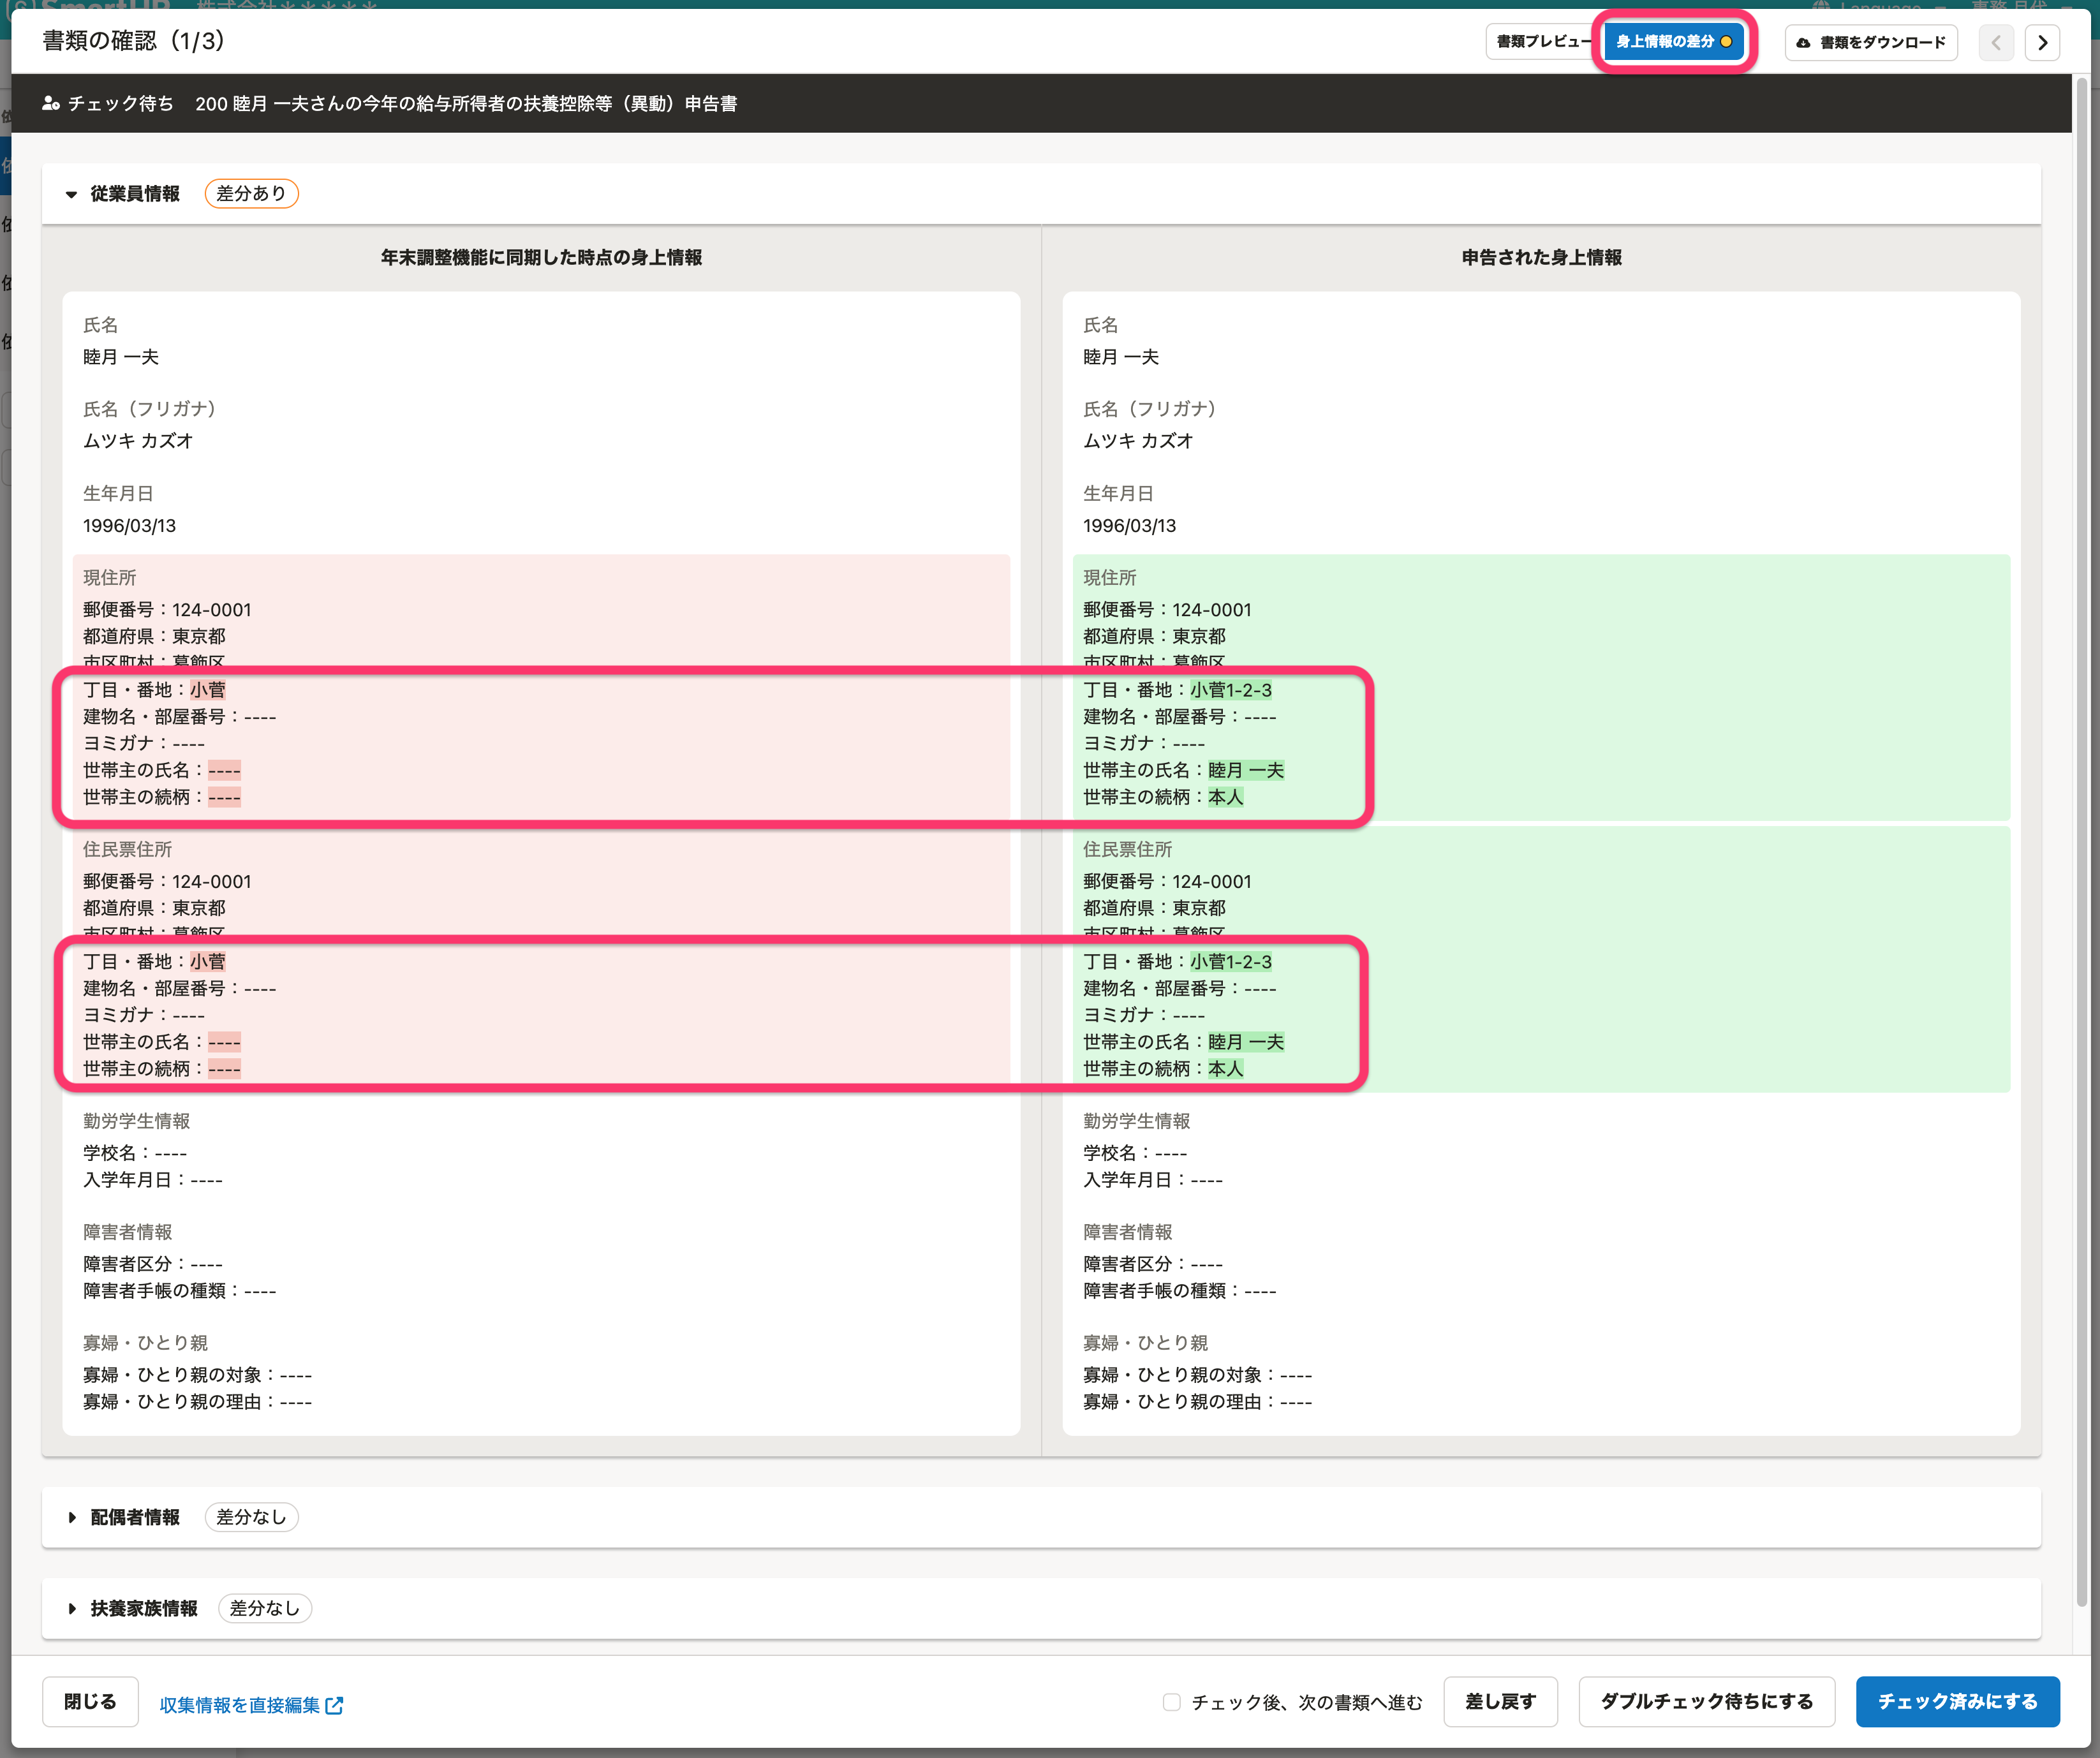Click the 閉じる button

click(x=90, y=1701)
